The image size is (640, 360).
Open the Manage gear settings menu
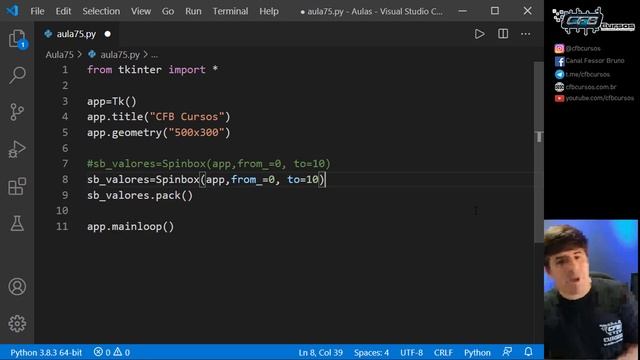tap(17, 324)
